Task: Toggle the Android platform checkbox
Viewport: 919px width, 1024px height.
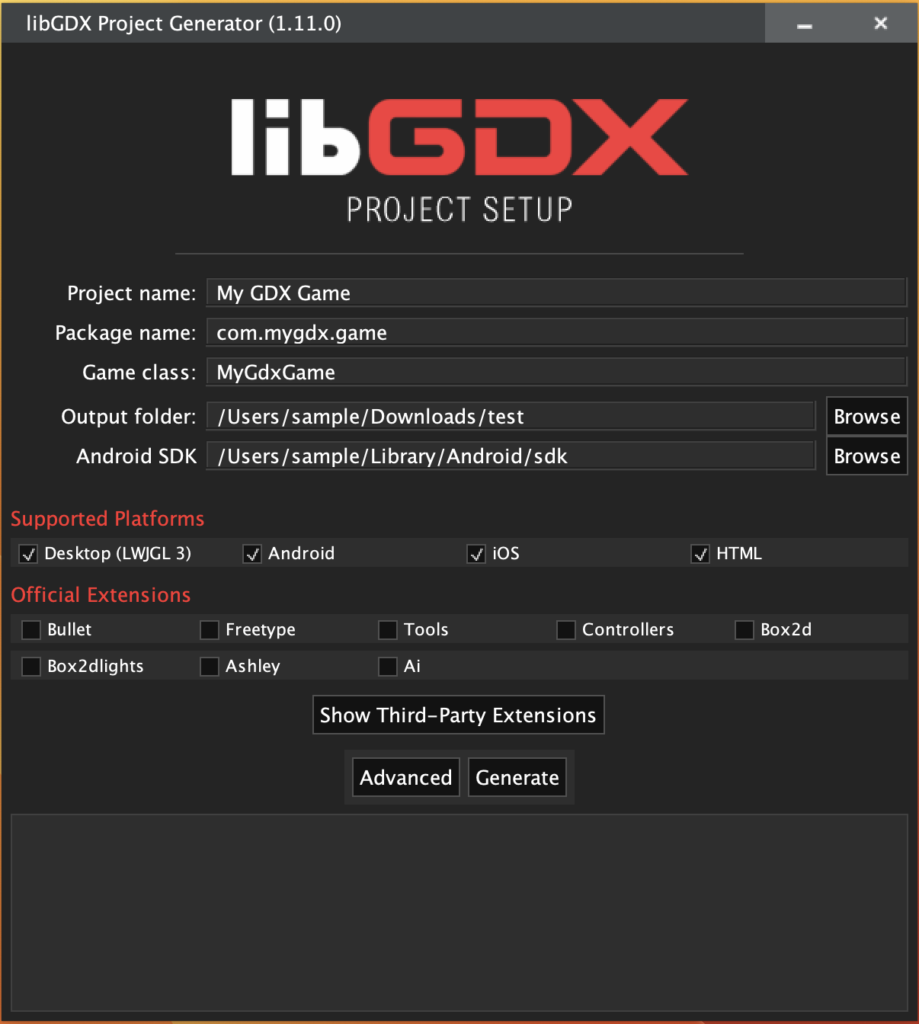Action: (x=253, y=554)
